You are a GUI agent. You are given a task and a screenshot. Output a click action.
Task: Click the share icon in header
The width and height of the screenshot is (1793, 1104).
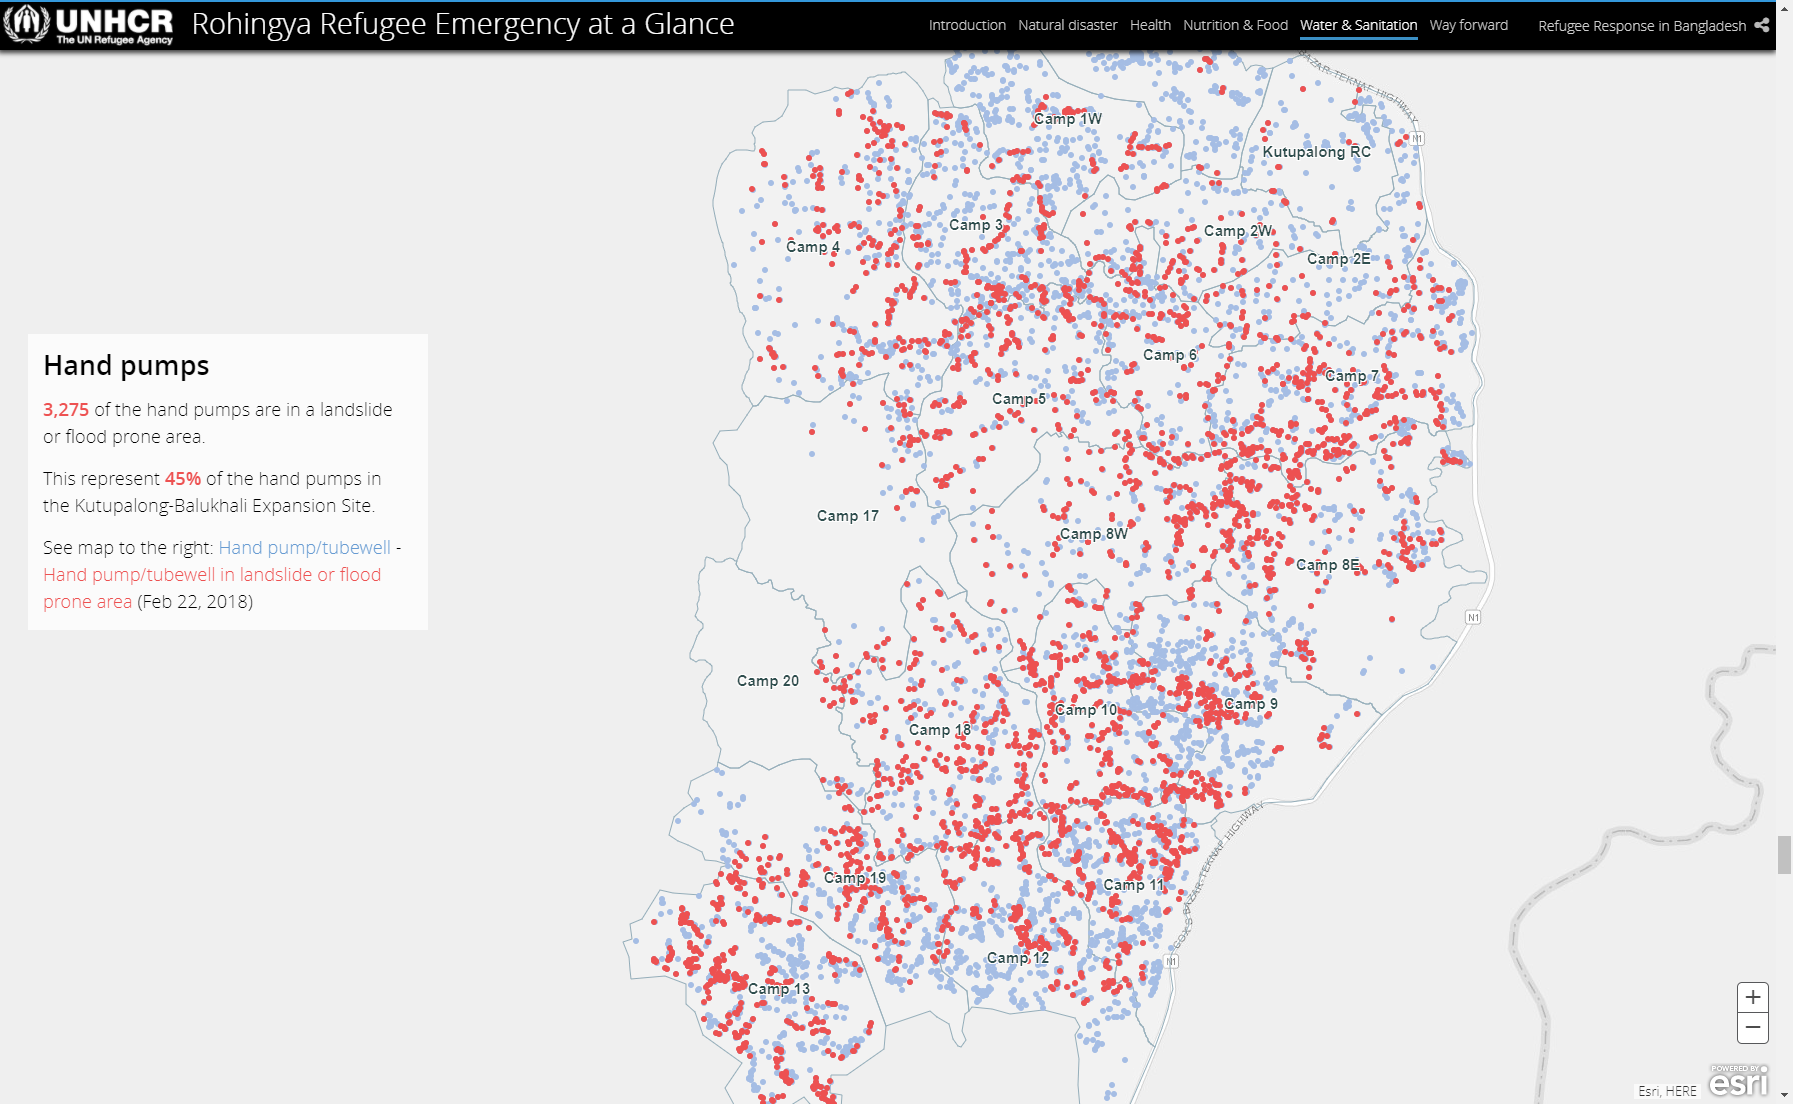pyautogui.click(x=1762, y=25)
